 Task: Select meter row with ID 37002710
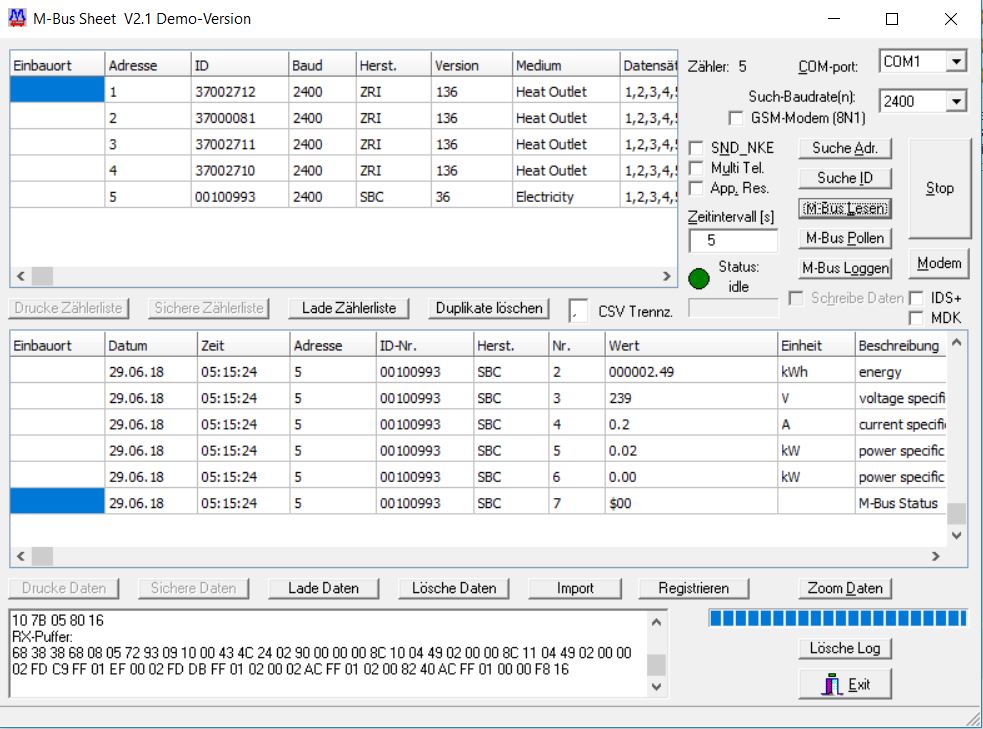click(x=344, y=170)
